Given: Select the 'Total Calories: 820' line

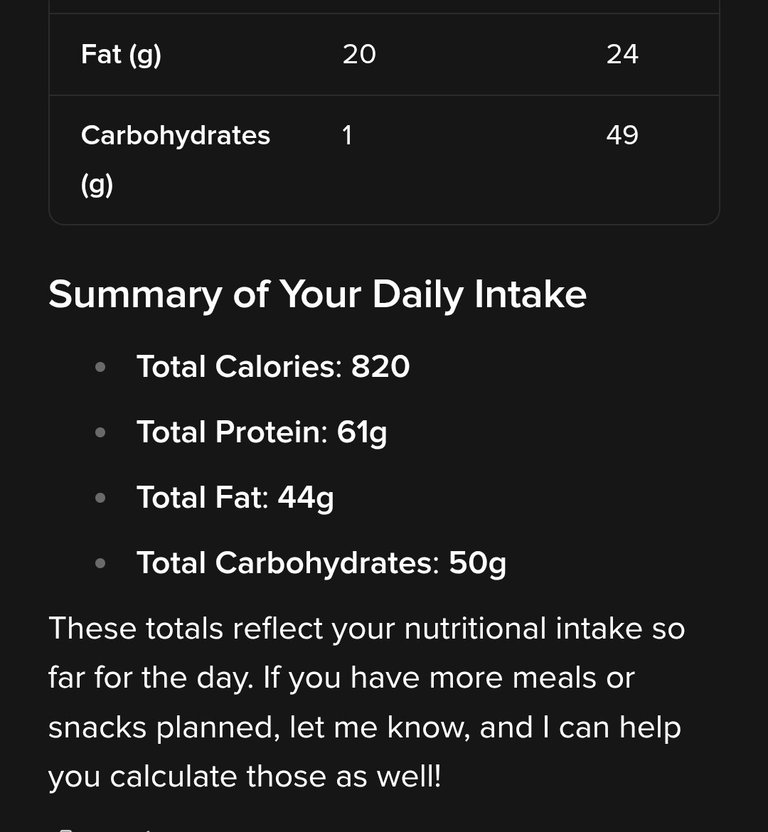Looking at the screenshot, I should pos(273,367).
